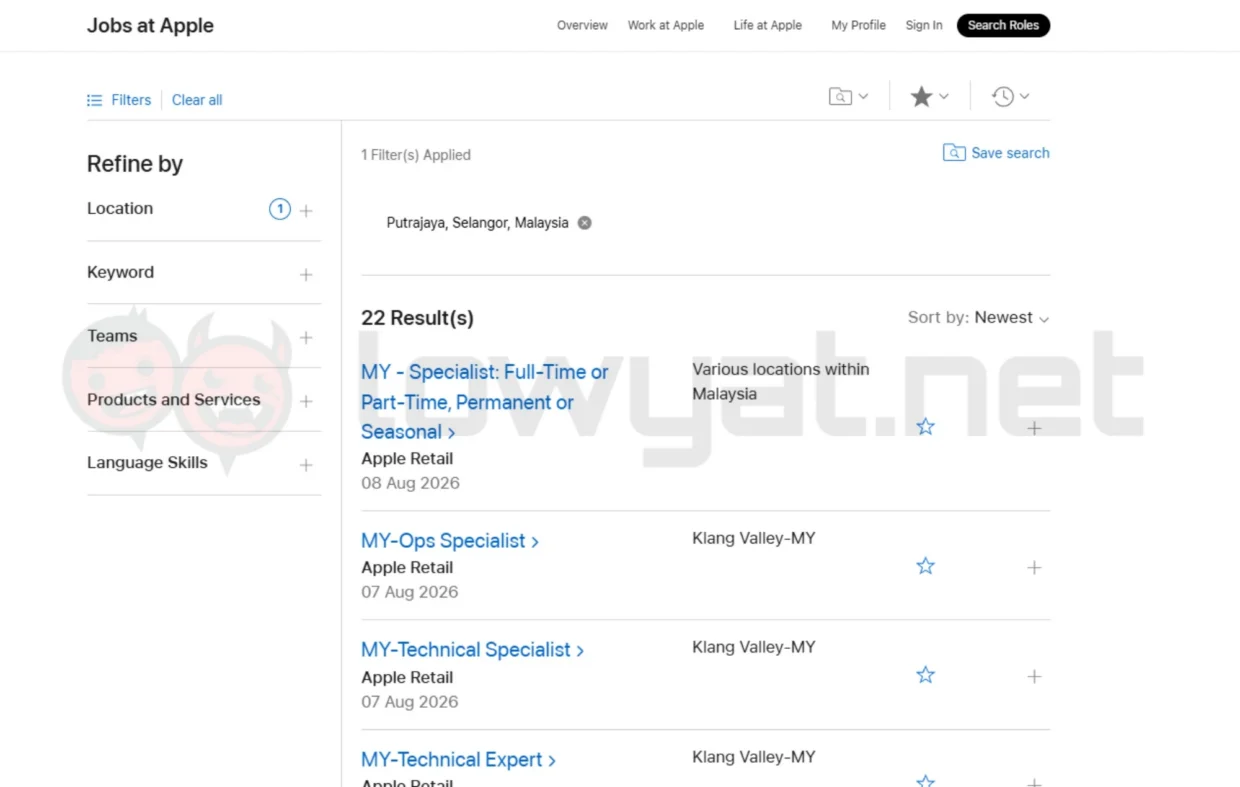The height and width of the screenshot is (787, 1240).
Task: Expand the MY-Ops Specialist row details
Action: pyautogui.click(x=1034, y=567)
